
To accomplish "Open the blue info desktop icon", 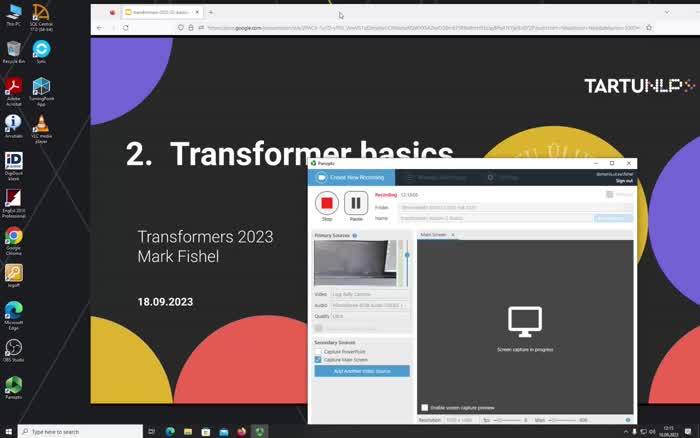I will (x=13, y=126).
